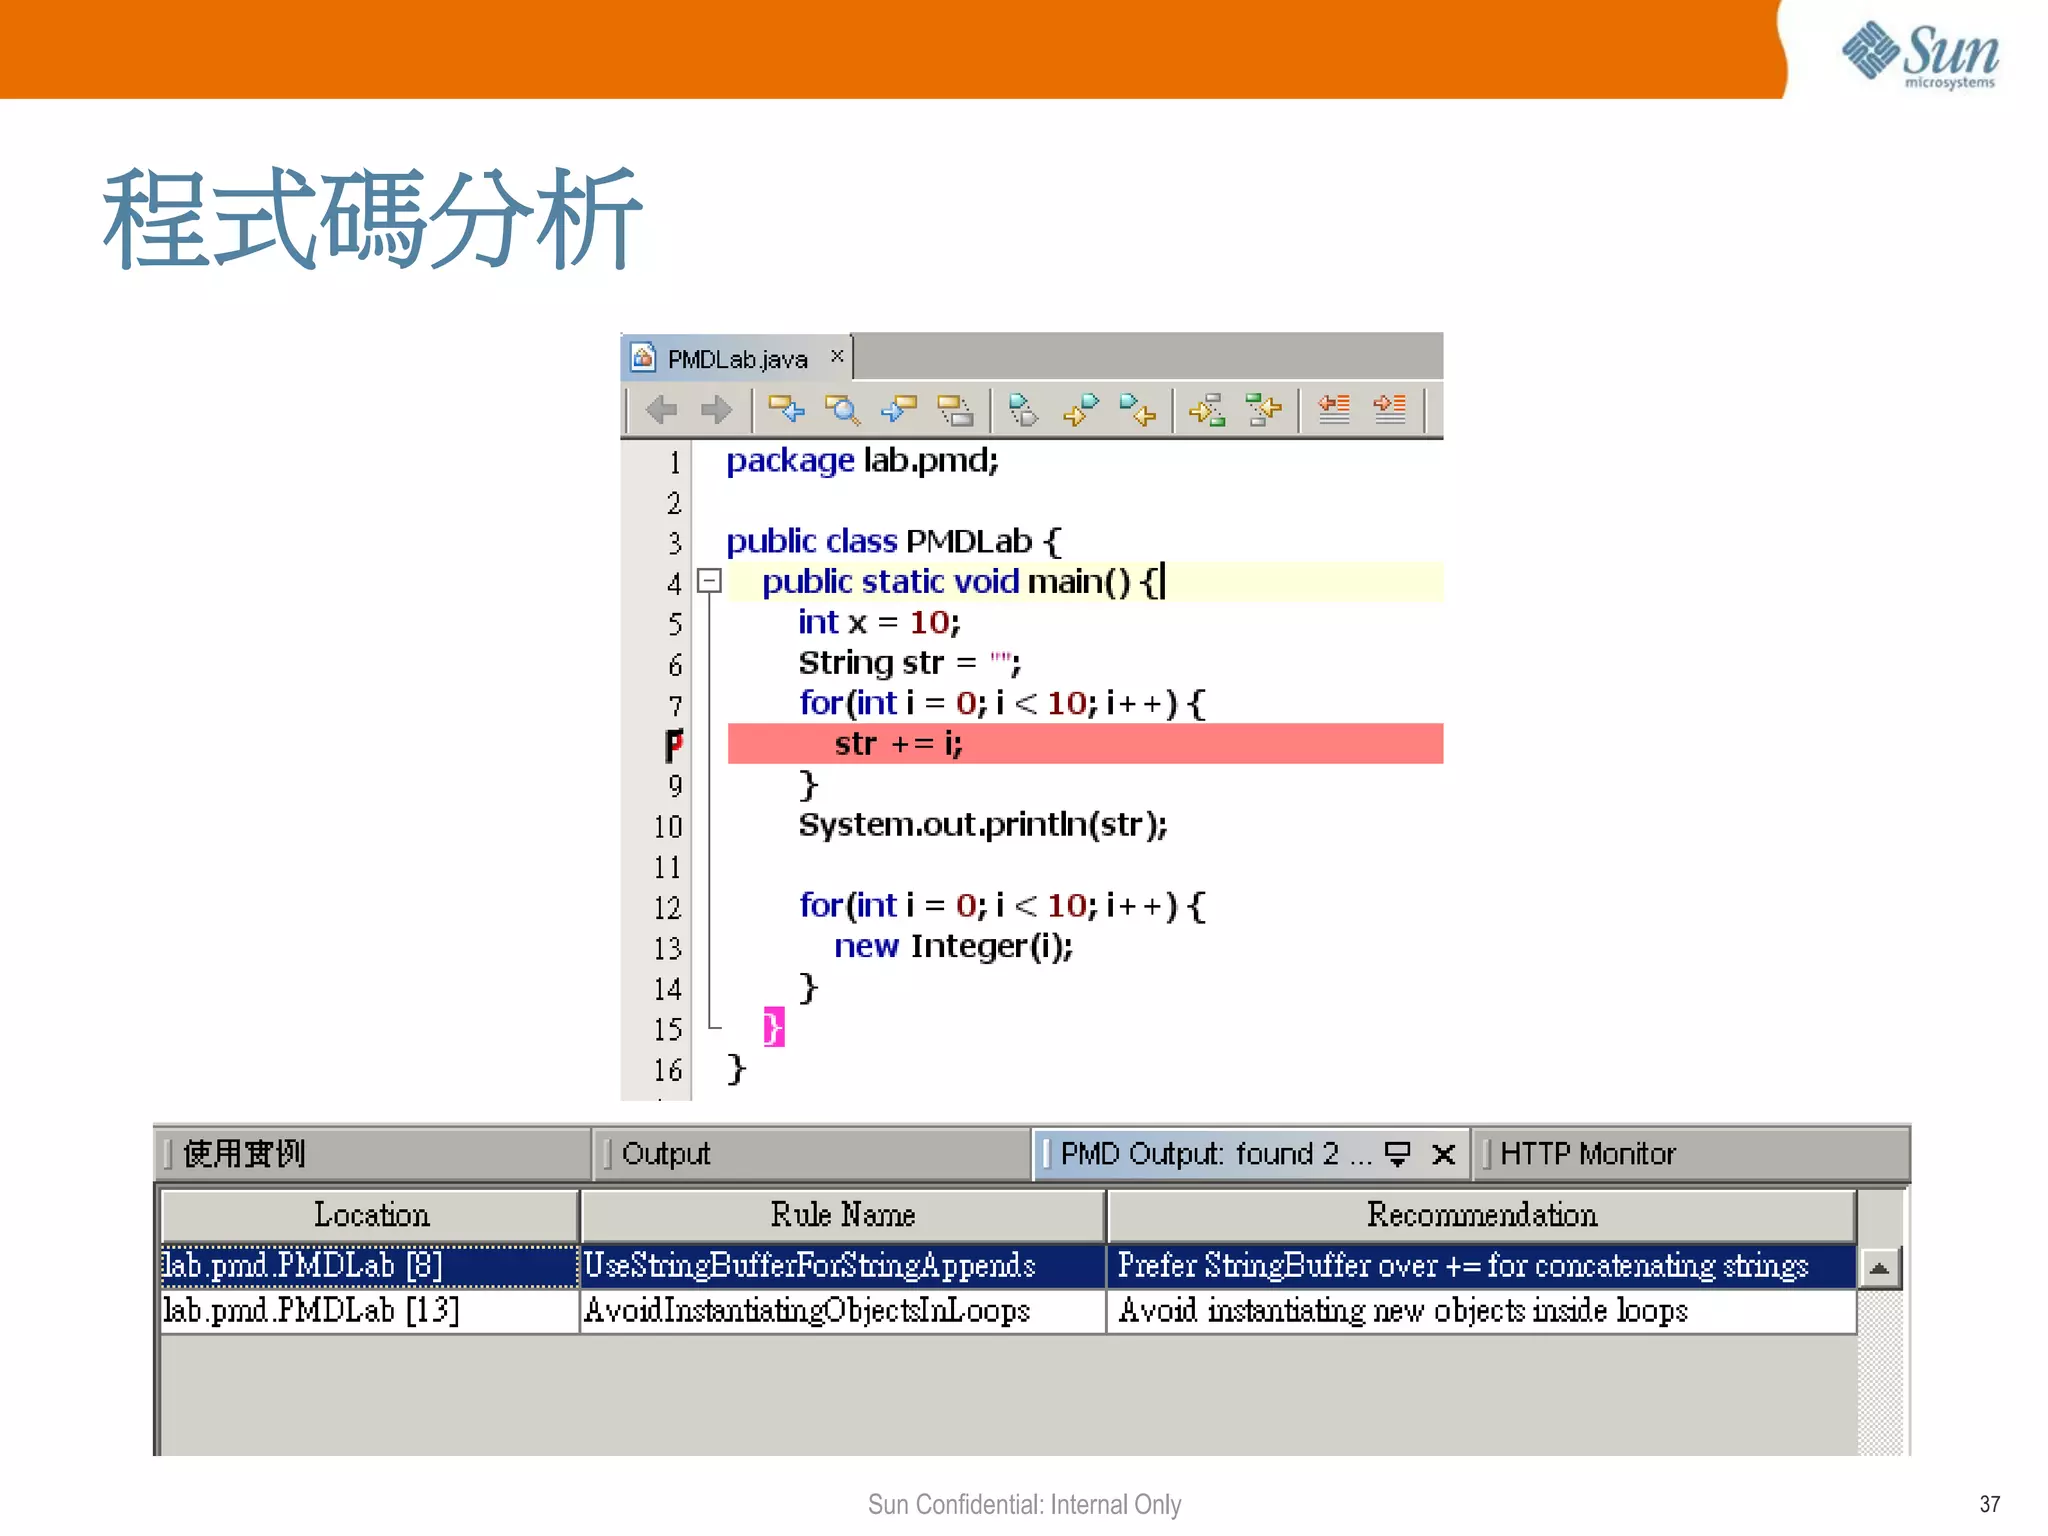
Task: Close the PMDLab.java editor tab
Action: 837,356
